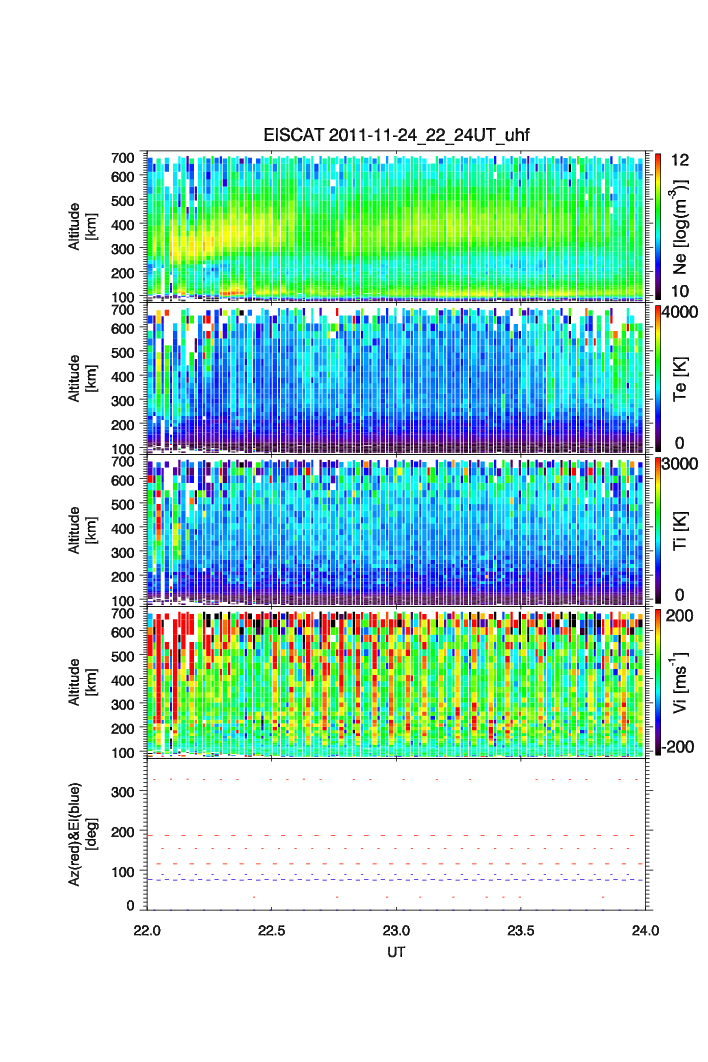Select the 22.0 starting time tick label

tap(148, 930)
